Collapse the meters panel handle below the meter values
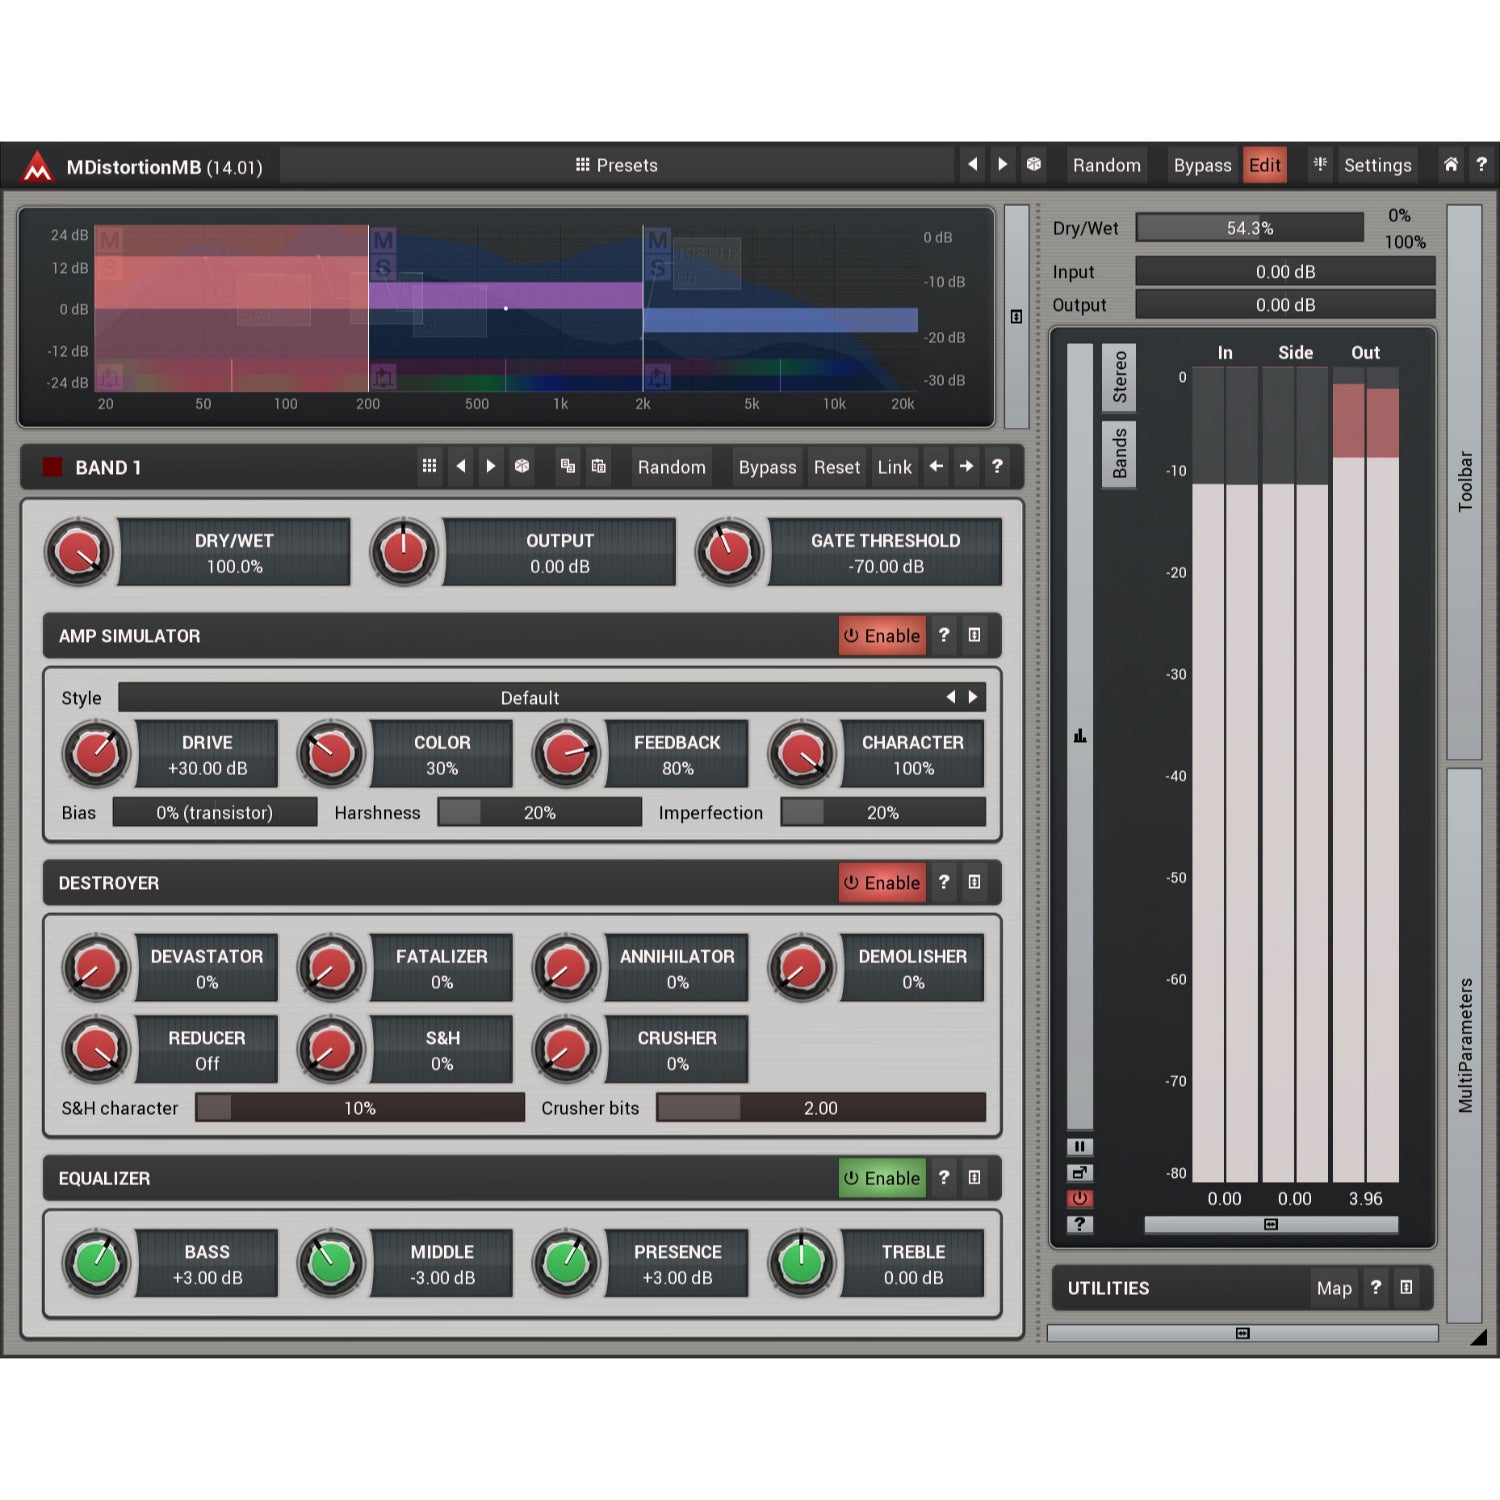 click(x=1271, y=1224)
